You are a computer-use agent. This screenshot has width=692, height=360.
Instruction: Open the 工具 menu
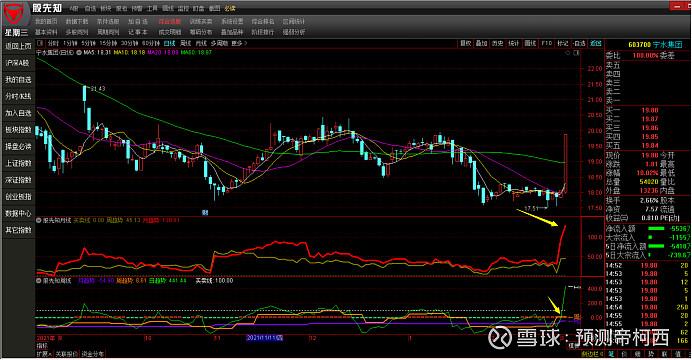152,8
